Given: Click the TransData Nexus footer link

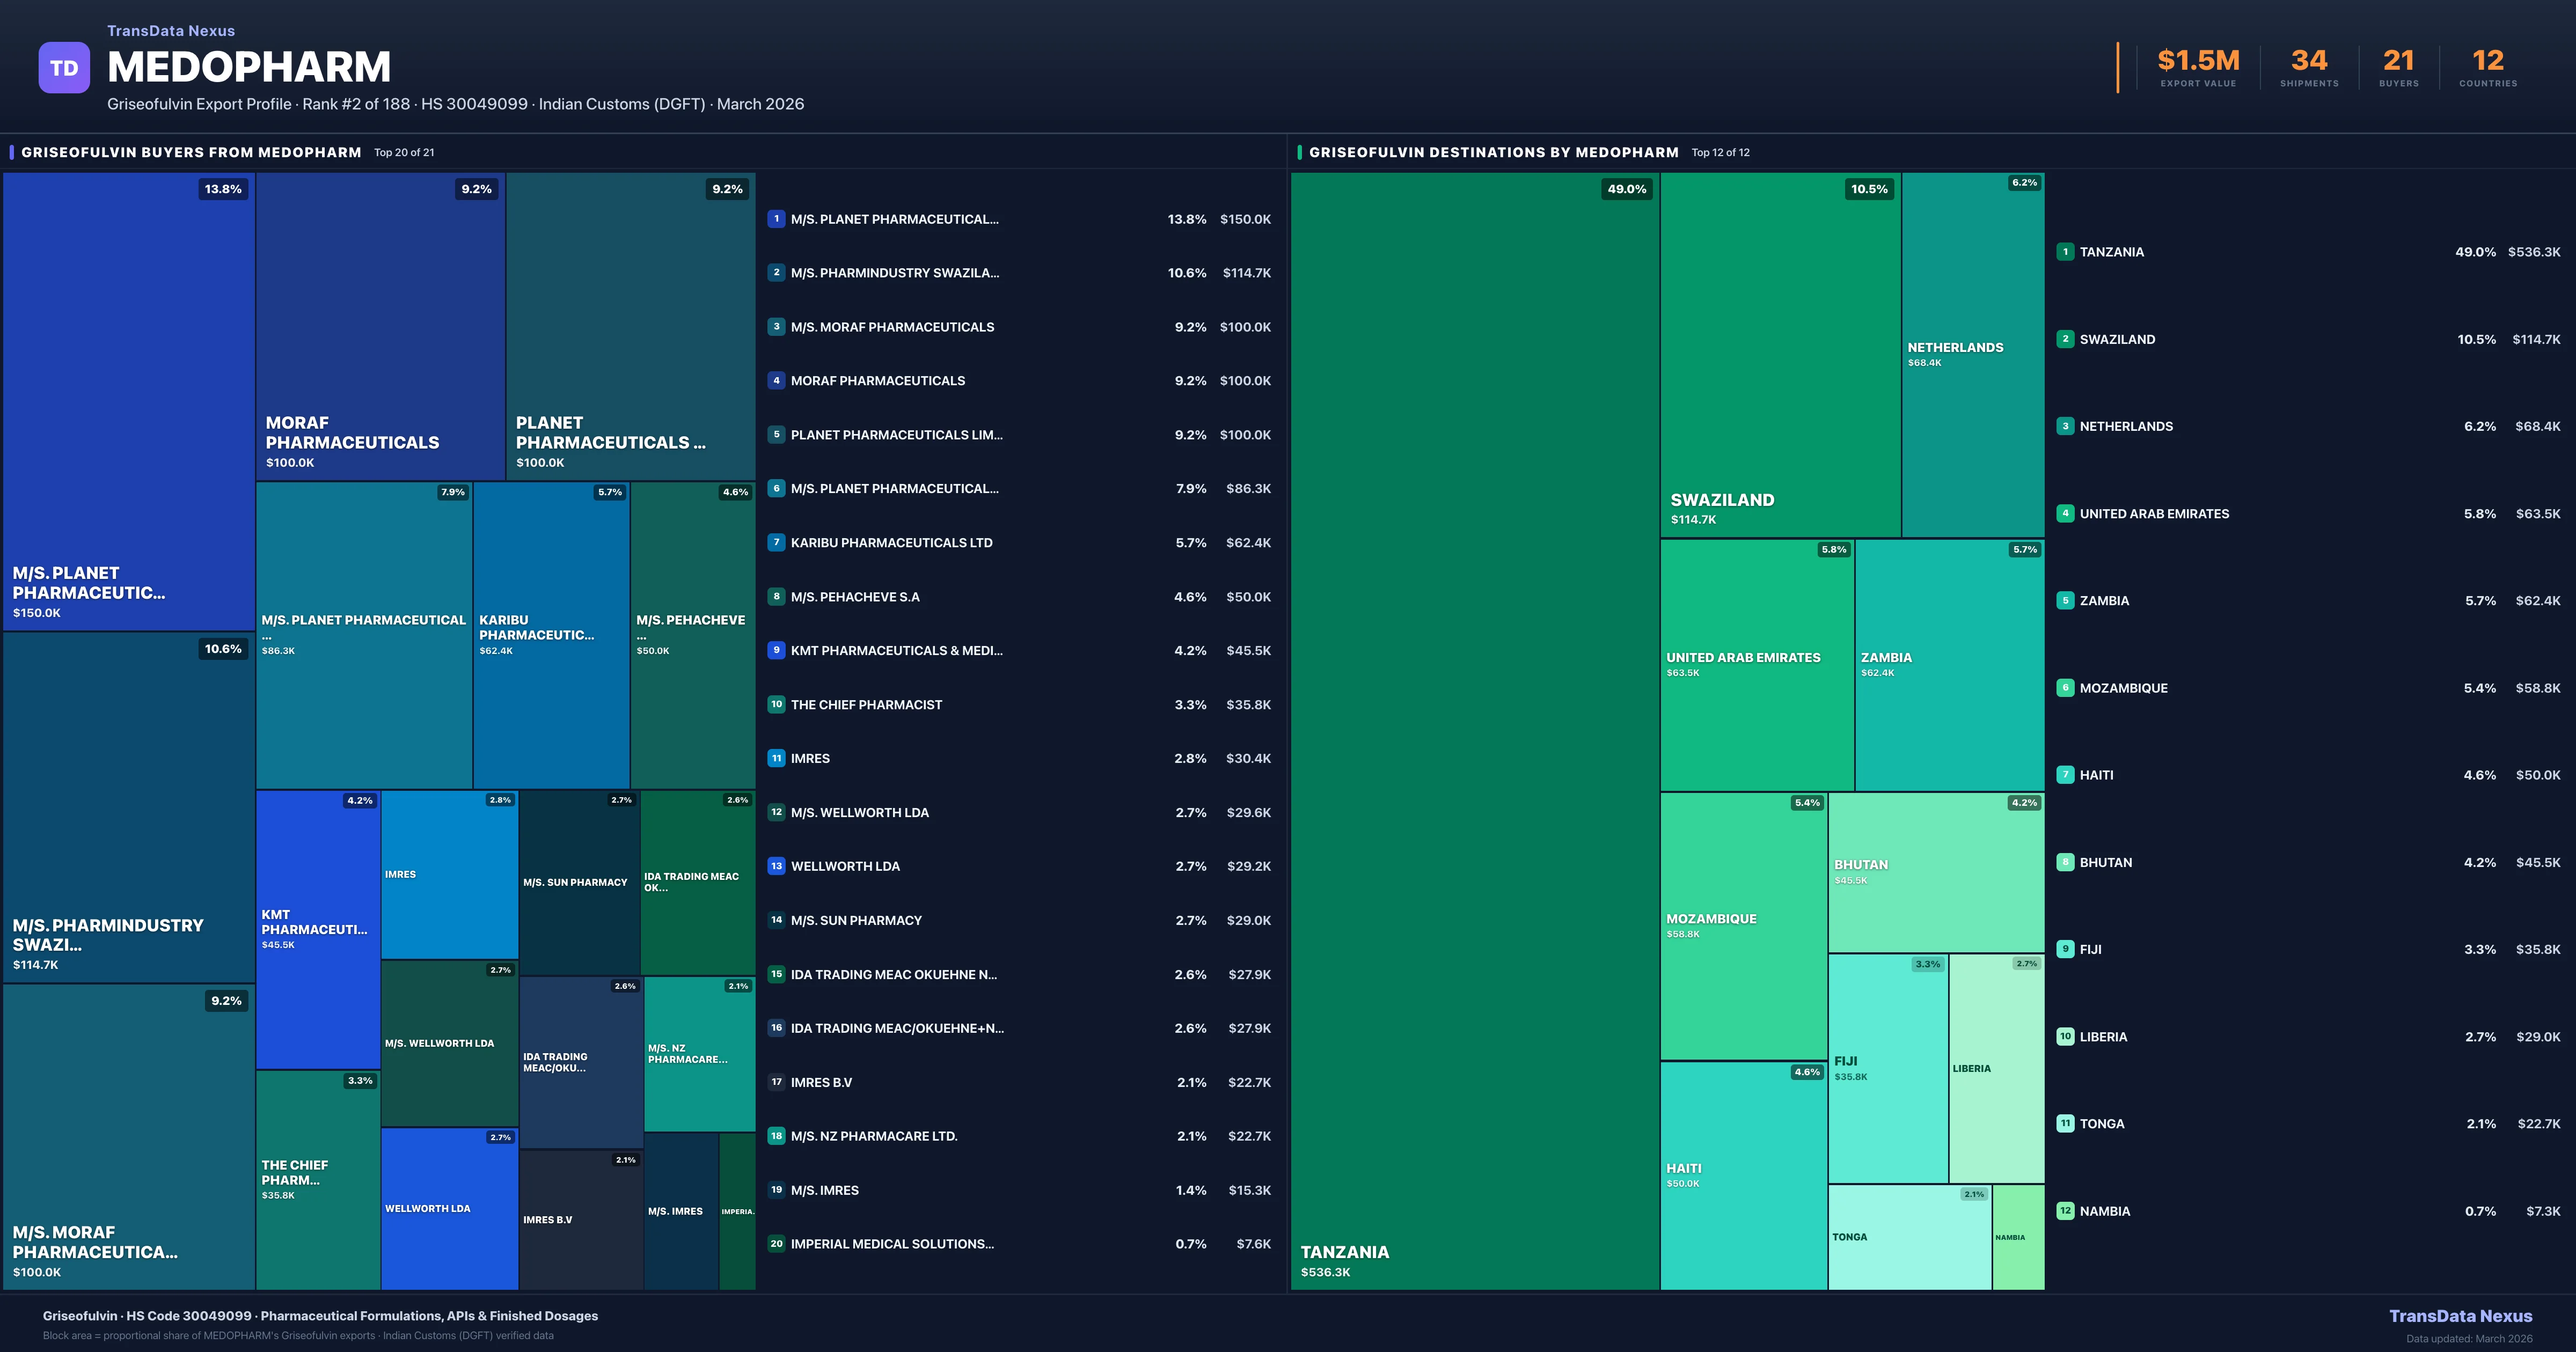Looking at the screenshot, I should pyautogui.click(x=2460, y=1316).
